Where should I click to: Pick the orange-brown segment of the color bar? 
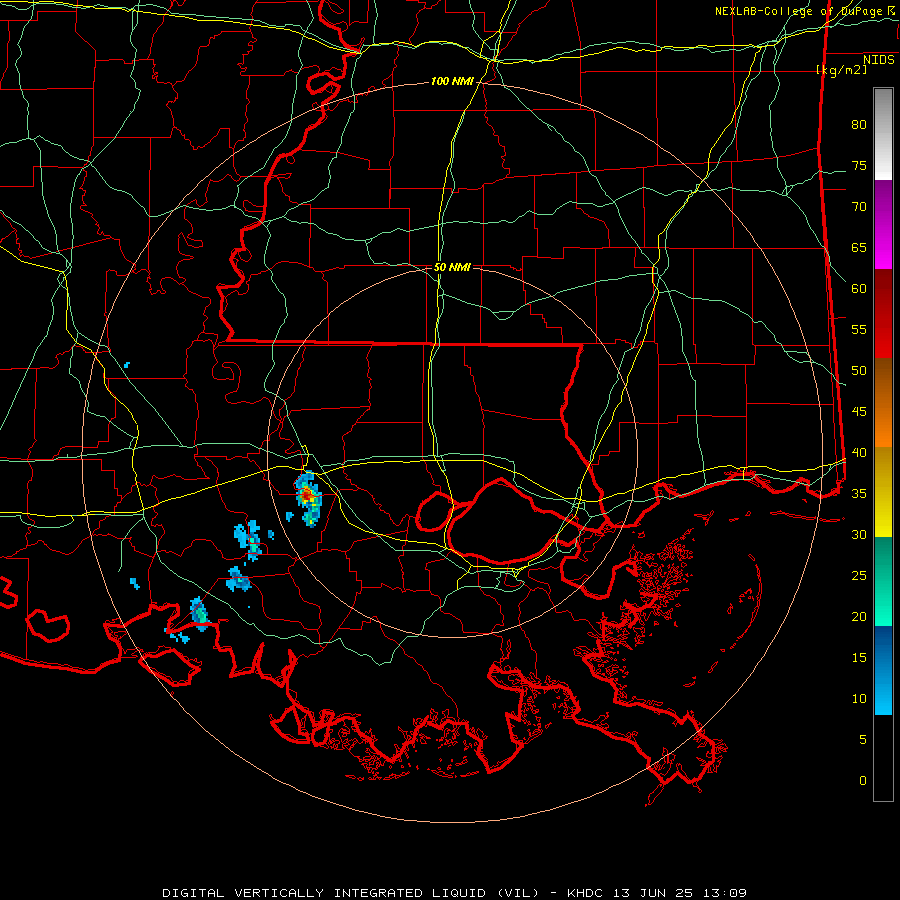(x=883, y=403)
